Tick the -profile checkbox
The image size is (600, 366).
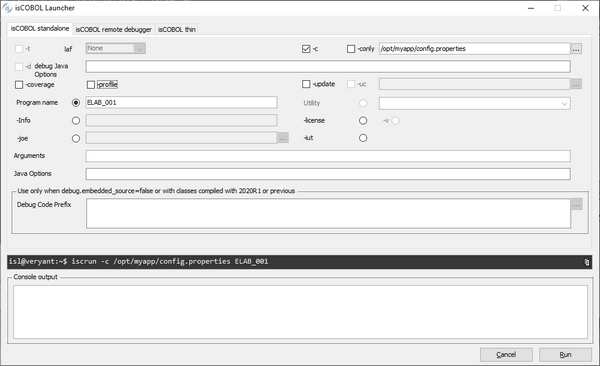(91, 85)
